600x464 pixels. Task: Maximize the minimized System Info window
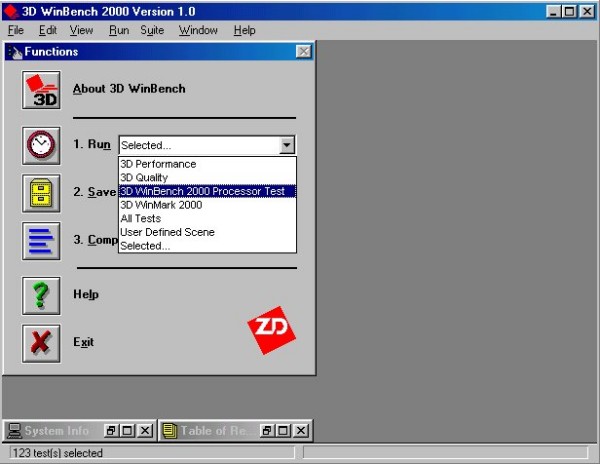click(127, 431)
